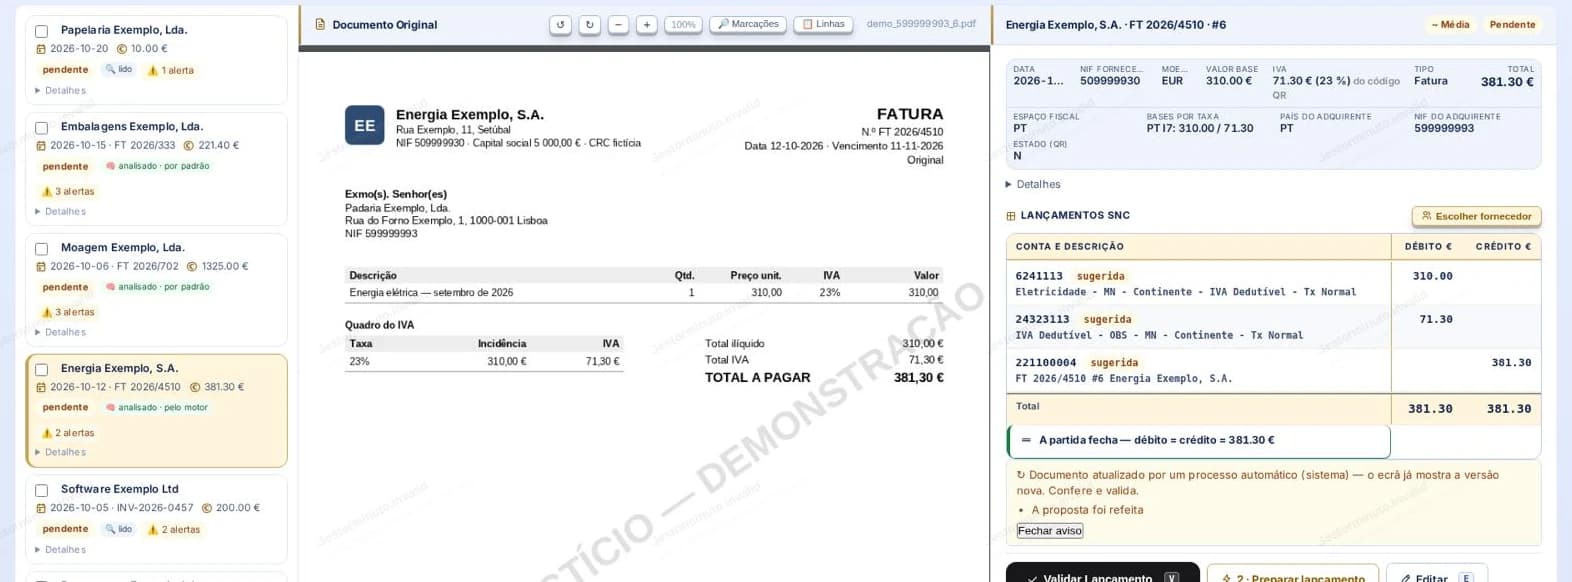This screenshot has height=582, width=1572.
Task: Click '1 alerta' warning badge on Papelaria
Action: tap(171, 70)
